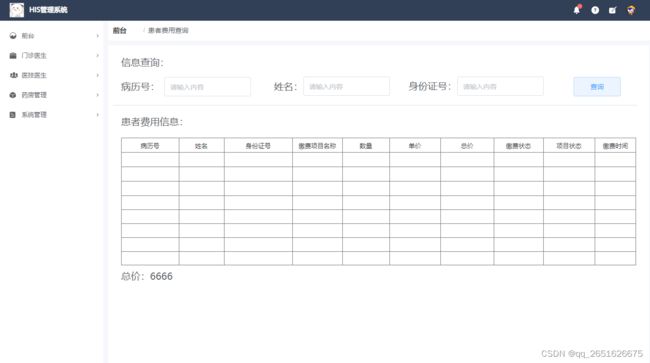Image resolution: width=650 pixels, height=363 pixels.
Task: Expand the 门诊医生 menu chevron
Action: [x=98, y=56]
